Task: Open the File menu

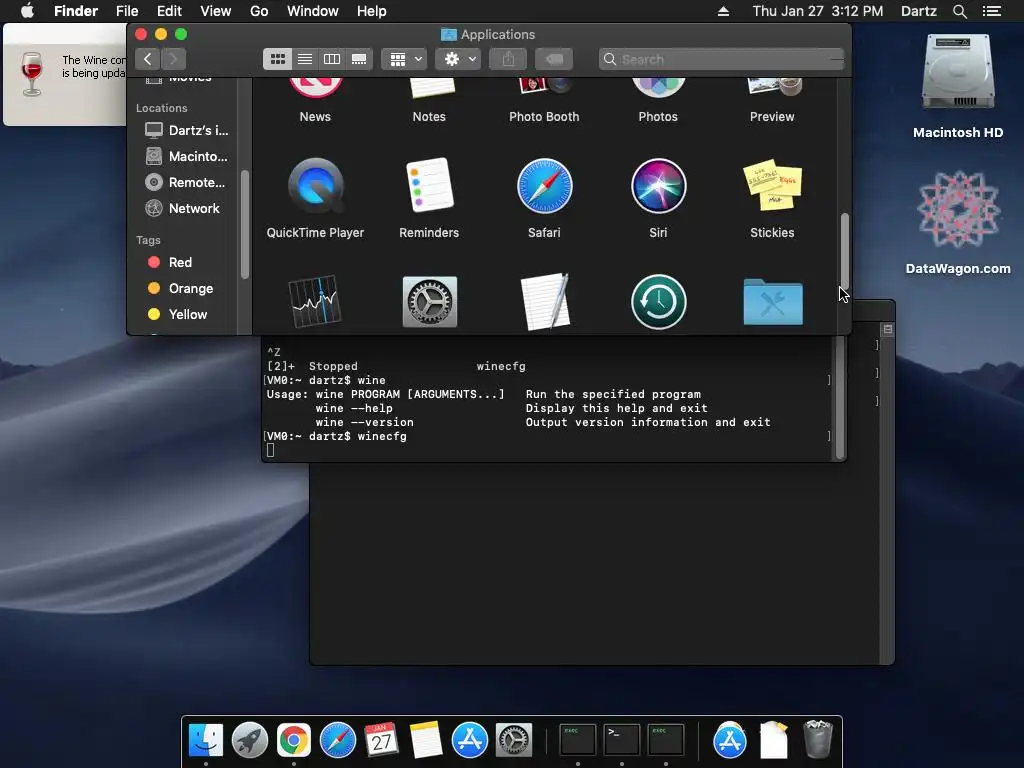Action: pyautogui.click(x=127, y=11)
